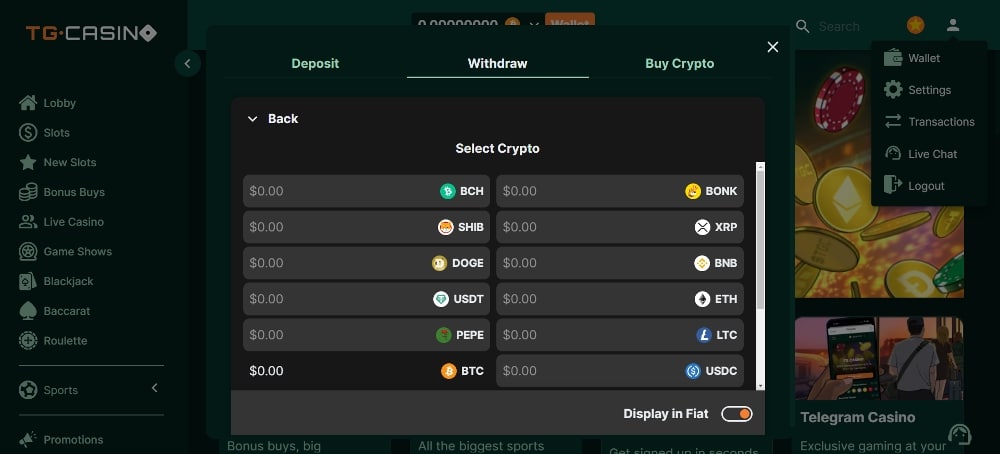Open the Telegram Casino promo image
Viewport: 1000px width, 454px height.
point(879,358)
